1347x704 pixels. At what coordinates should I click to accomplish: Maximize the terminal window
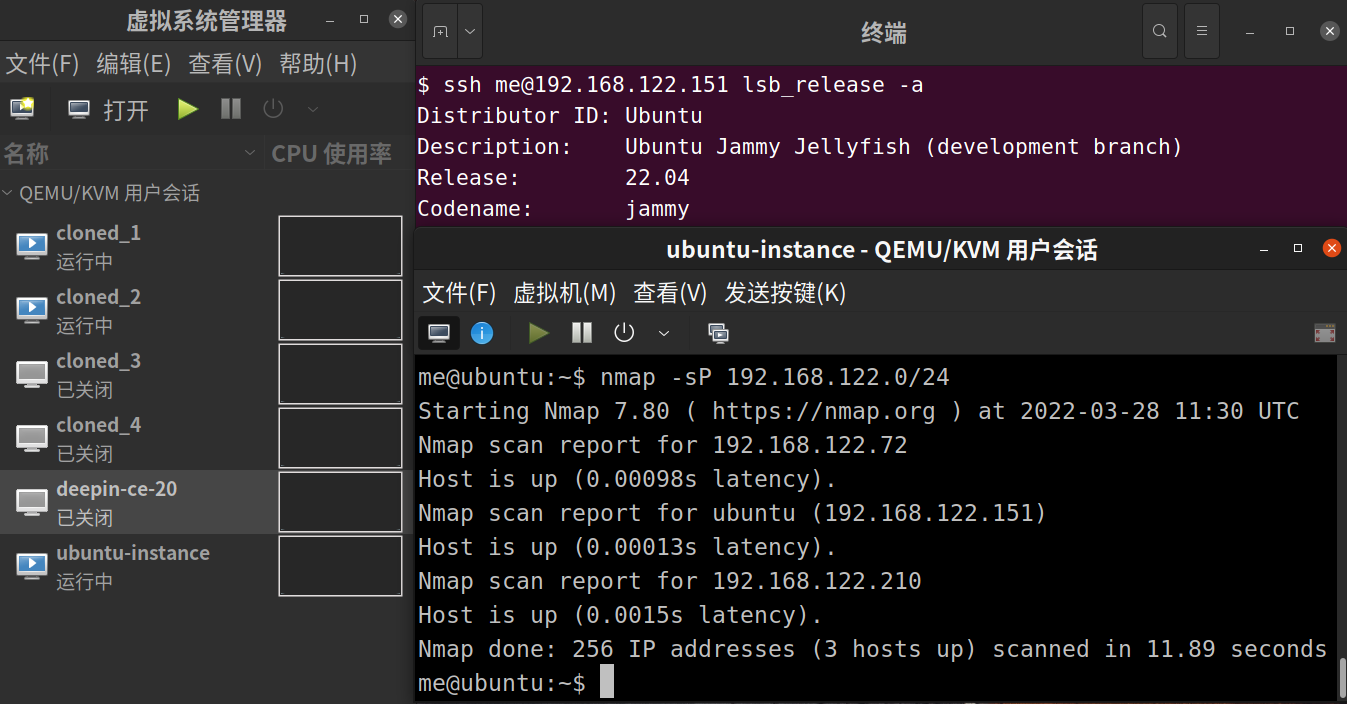(x=1290, y=31)
